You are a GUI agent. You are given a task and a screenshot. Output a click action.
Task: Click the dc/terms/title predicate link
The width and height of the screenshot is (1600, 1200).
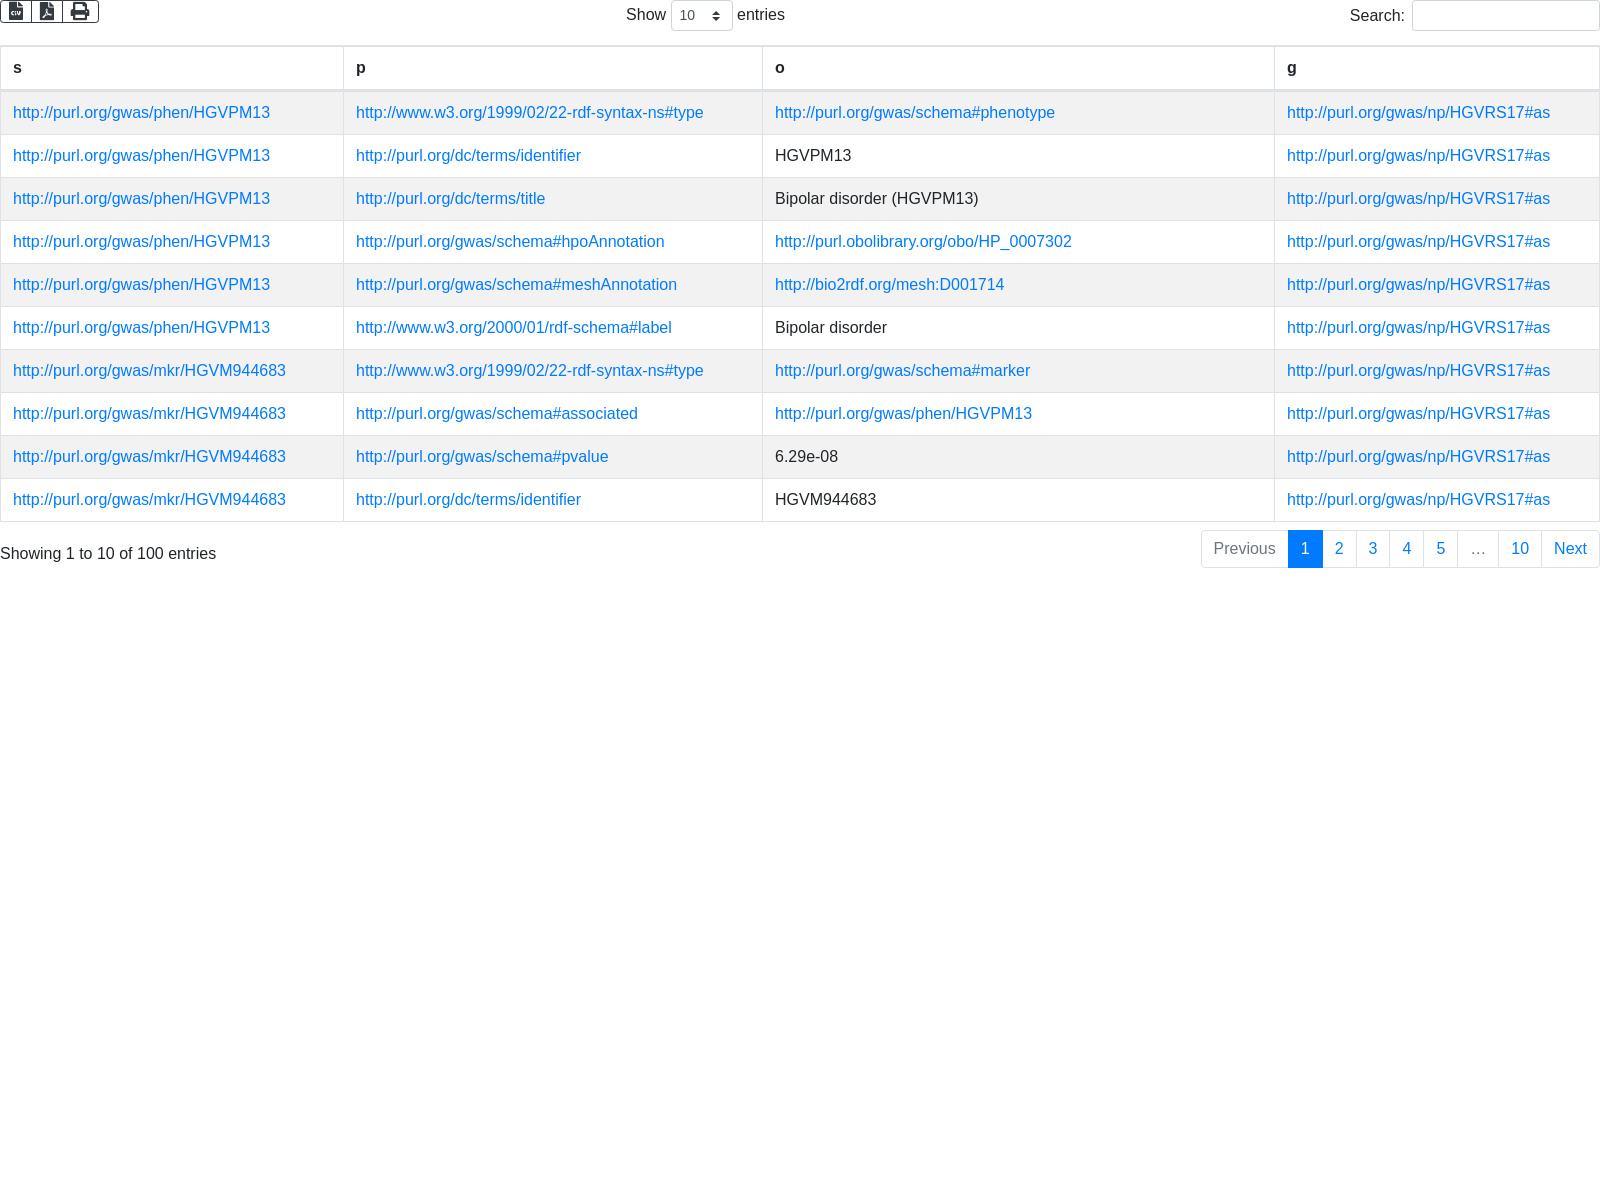coord(450,199)
